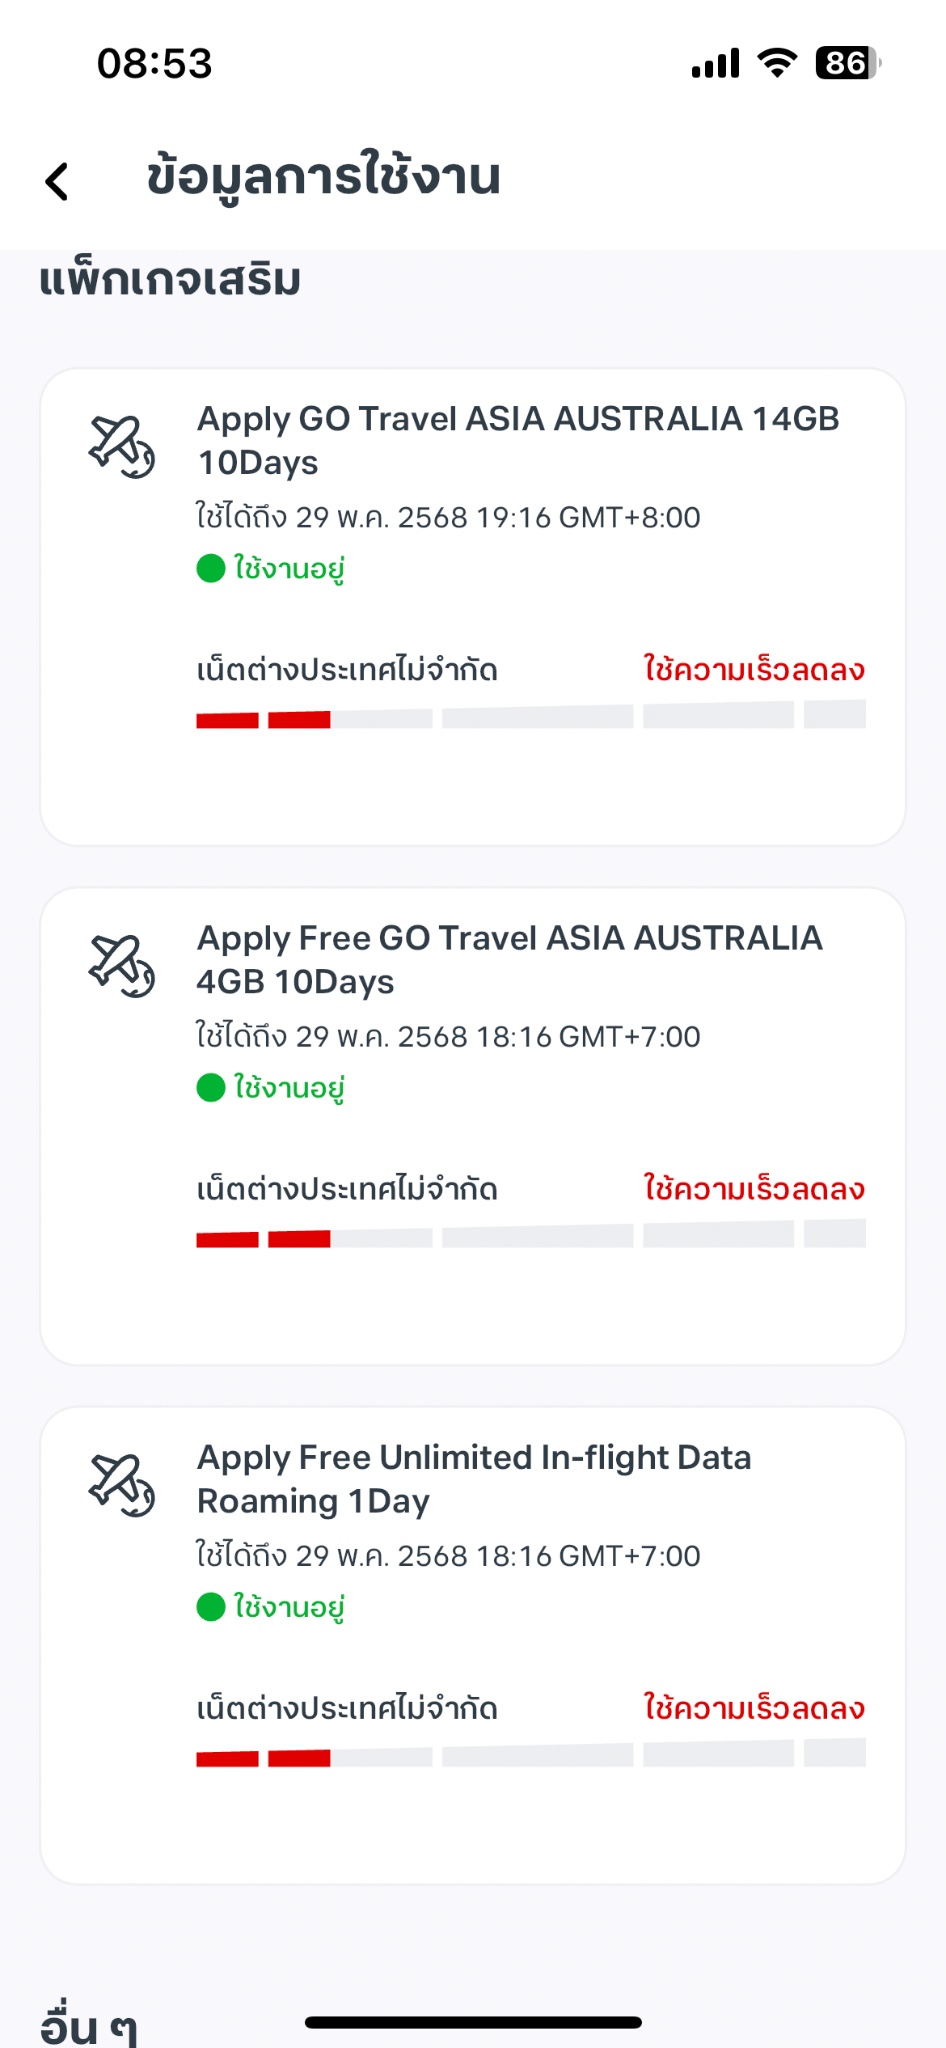Image resolution: width=946 pixels, height=2048 pixels.
Task: Tap the battery indicator showing 86
Action: (x=848, y=63)
